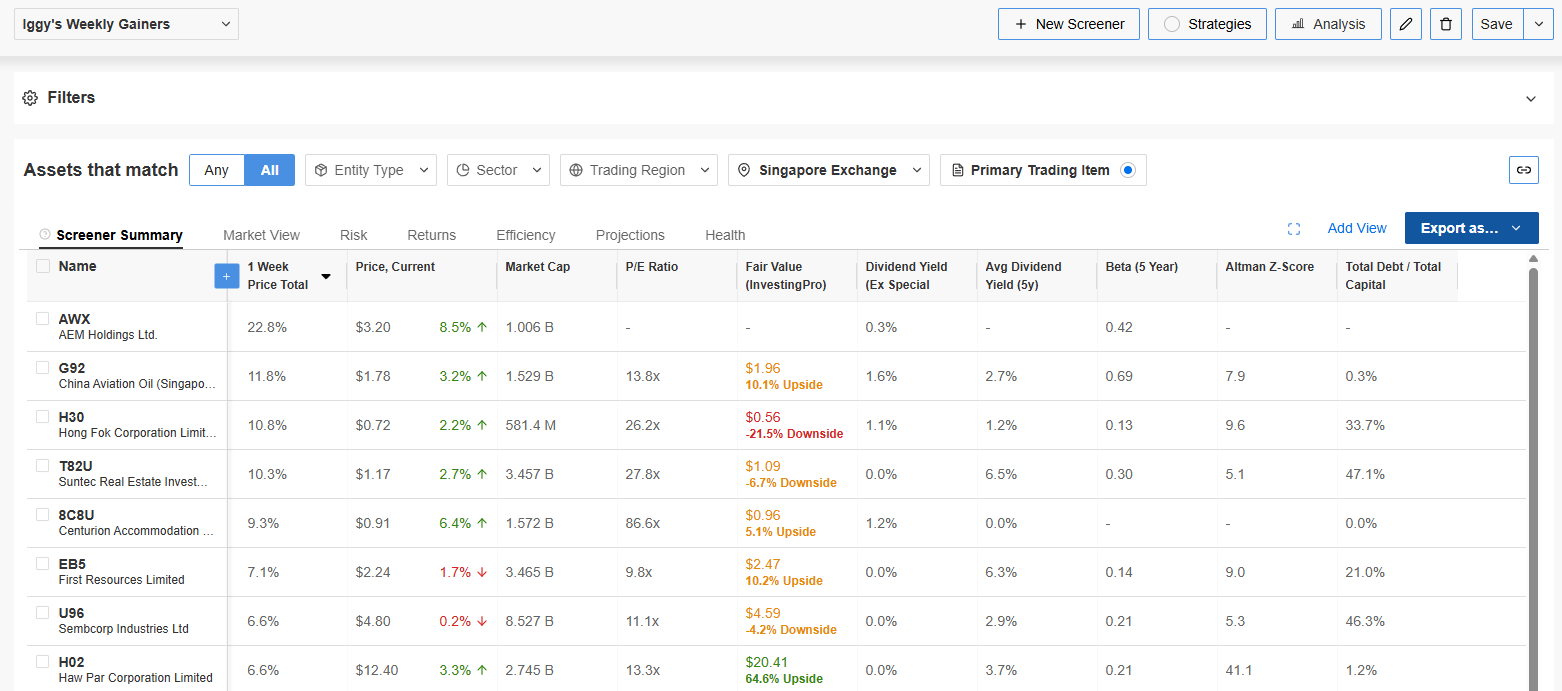
Task: Switch to the Health tab
Action: pos(725,235)
